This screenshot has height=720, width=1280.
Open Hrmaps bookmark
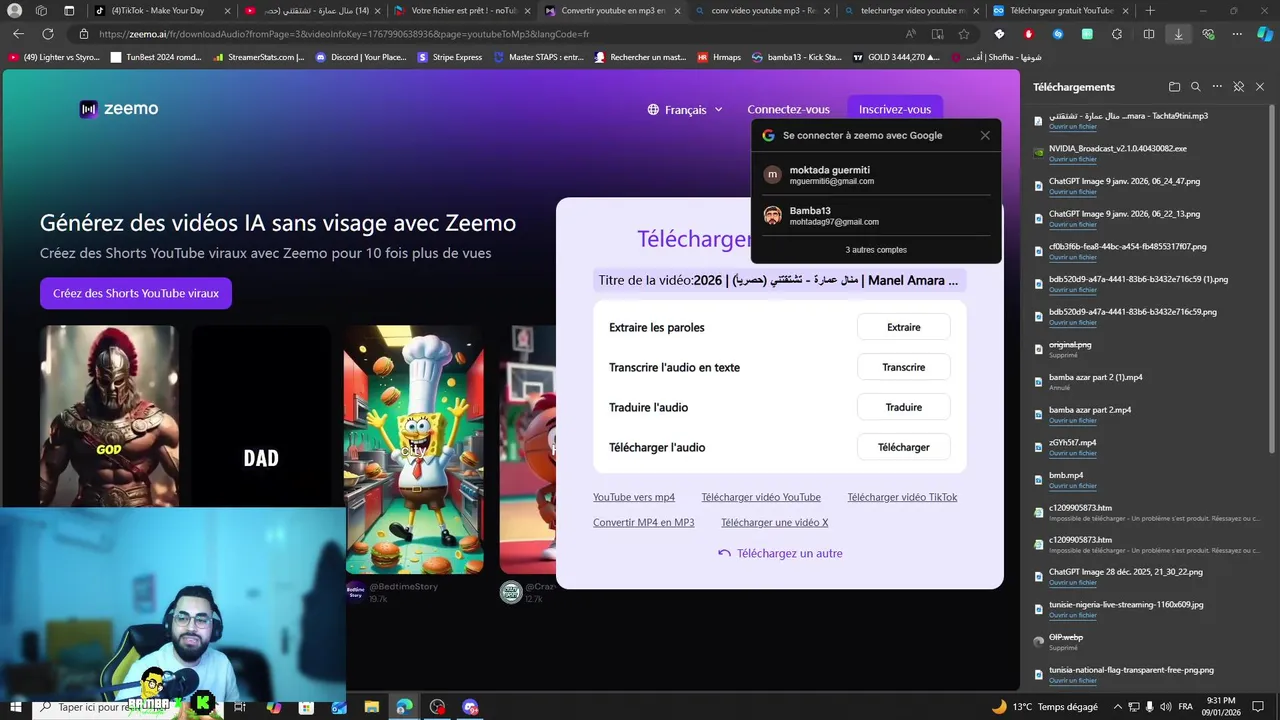719,57
